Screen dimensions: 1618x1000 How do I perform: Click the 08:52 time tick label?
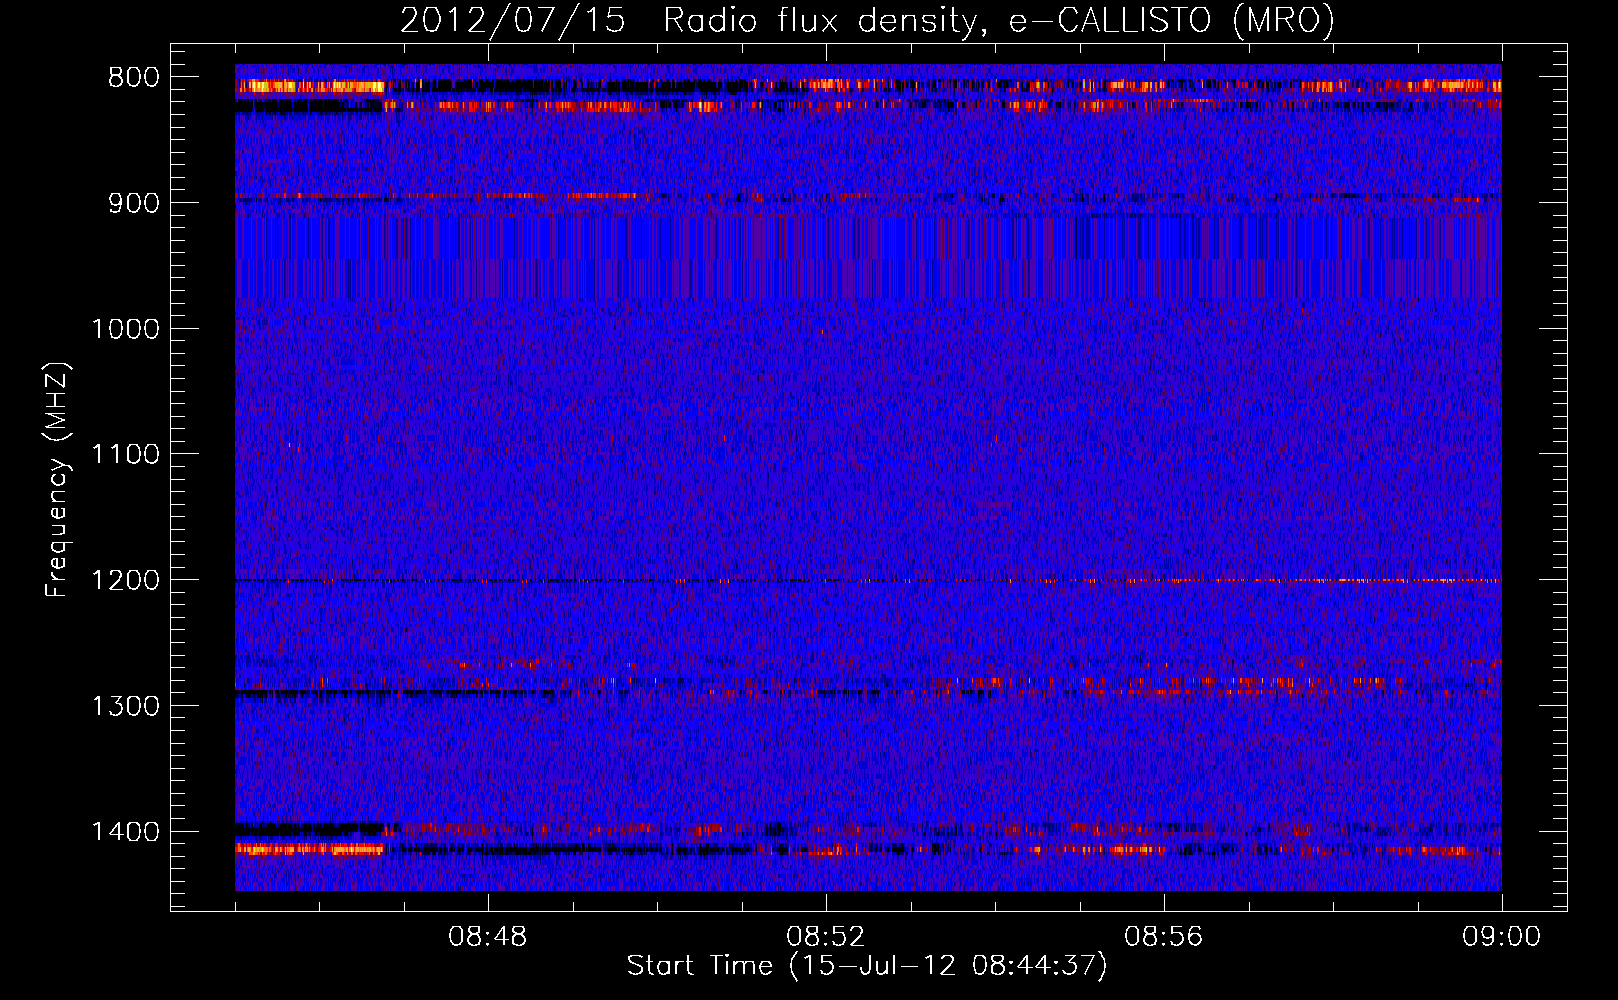[826, 937]
